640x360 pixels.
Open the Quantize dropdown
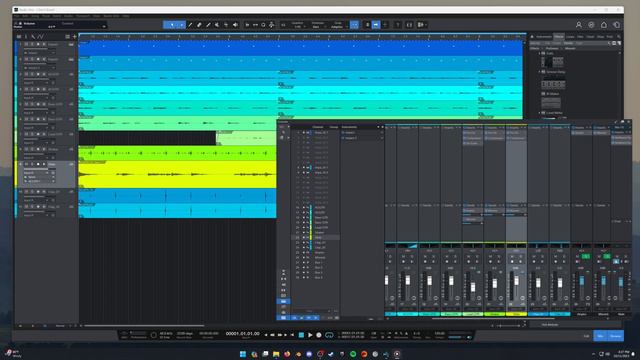[x=298, y=25]
